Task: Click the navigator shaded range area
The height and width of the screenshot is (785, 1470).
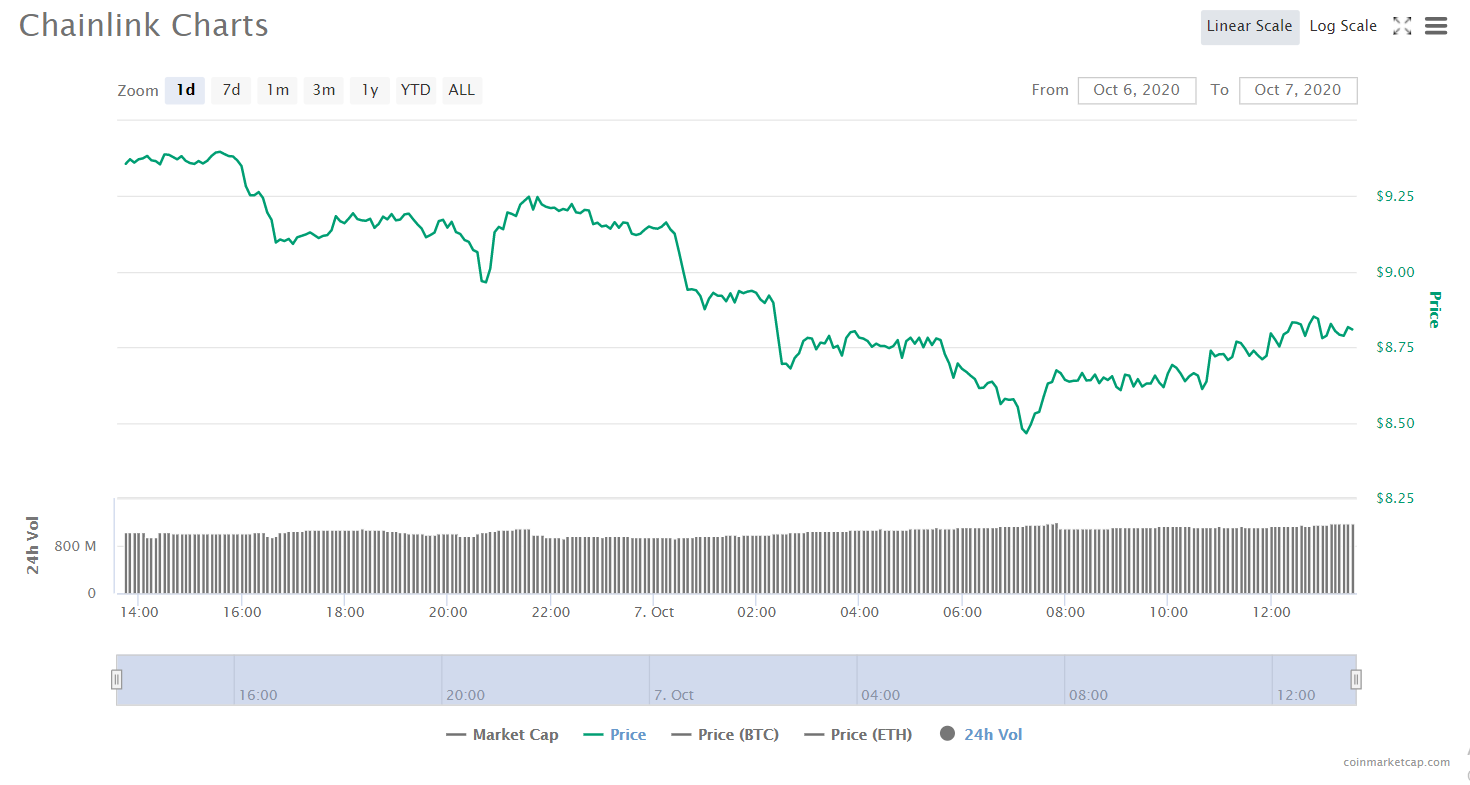Action: click(x=736, y=680)
